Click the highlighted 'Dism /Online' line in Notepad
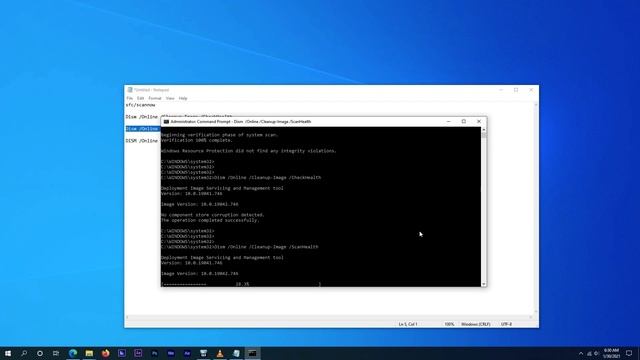 pos(142,129)
